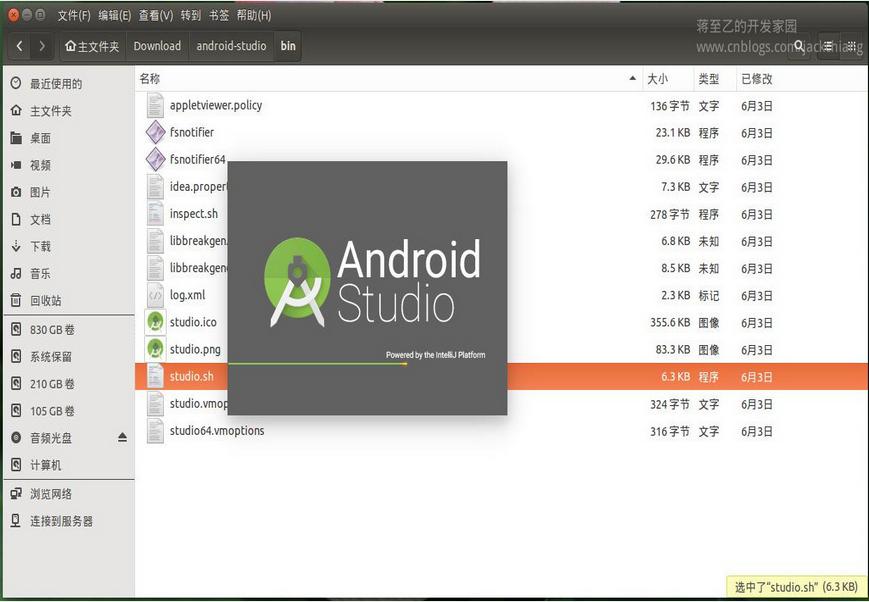Click the Android Studio splash logo
This screenshot has width=869, height=602.
tap(372, 282)
